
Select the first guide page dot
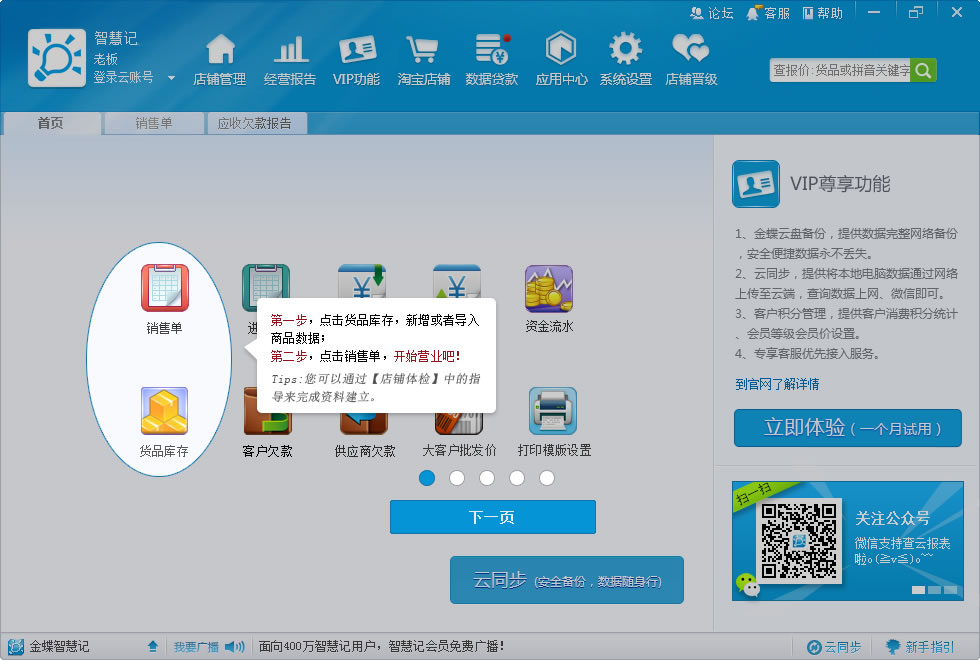(x=427, y=478)
